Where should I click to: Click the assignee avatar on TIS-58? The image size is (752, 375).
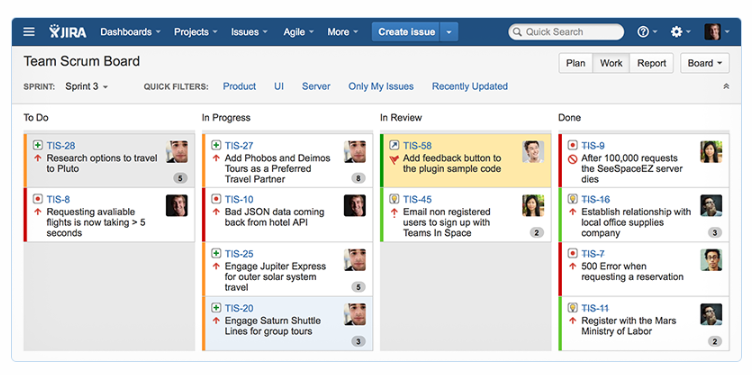point(533,152)
